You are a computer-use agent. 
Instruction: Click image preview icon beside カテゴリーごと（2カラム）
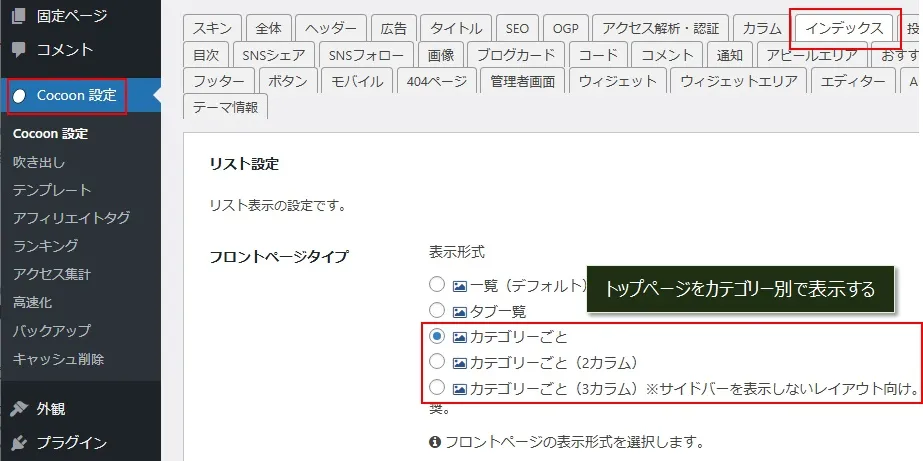tap(460, 362)
